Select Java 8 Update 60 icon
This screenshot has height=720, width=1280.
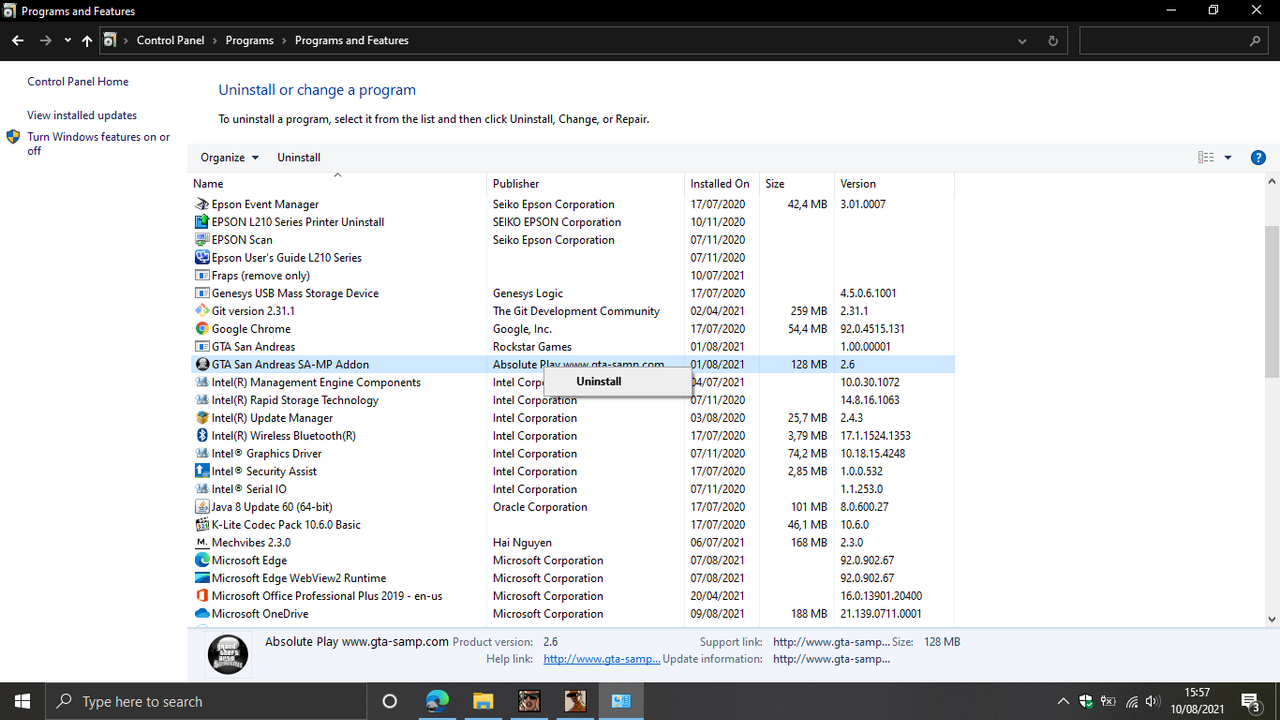[202, 507]
